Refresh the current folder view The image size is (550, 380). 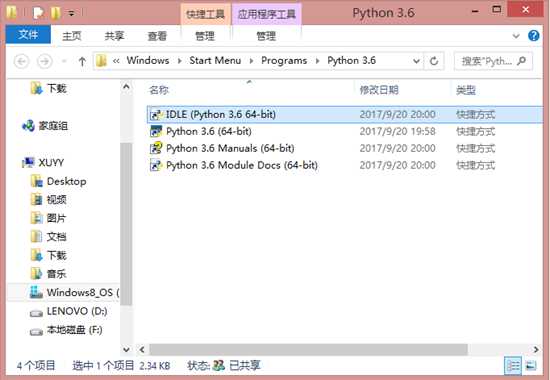434,61
